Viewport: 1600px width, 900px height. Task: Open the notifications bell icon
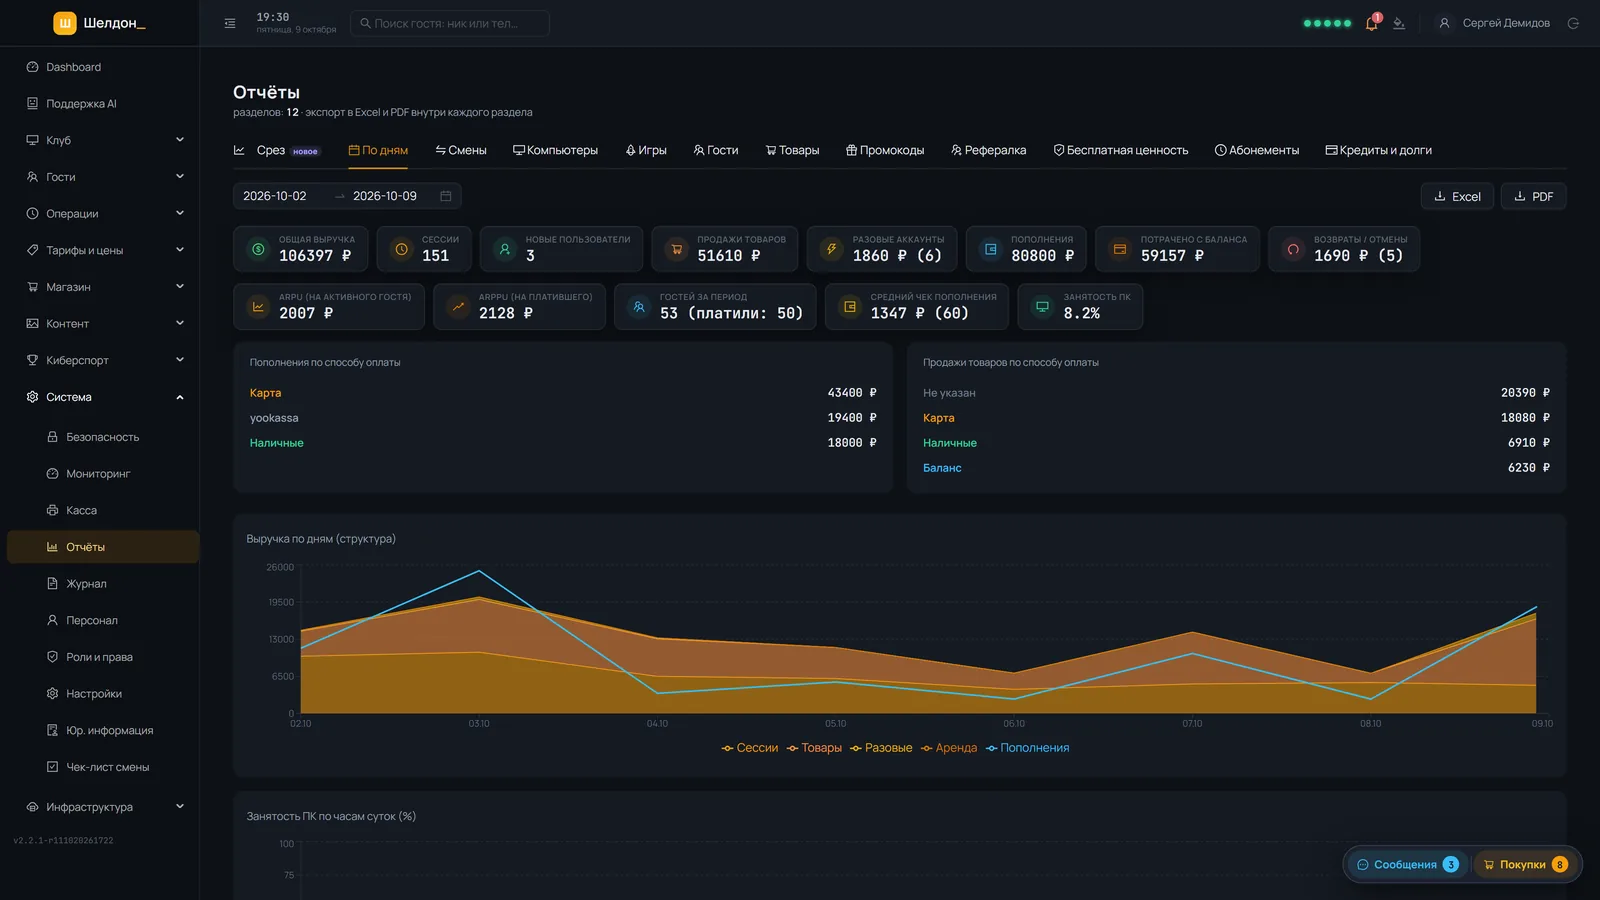pos(1372,23)
